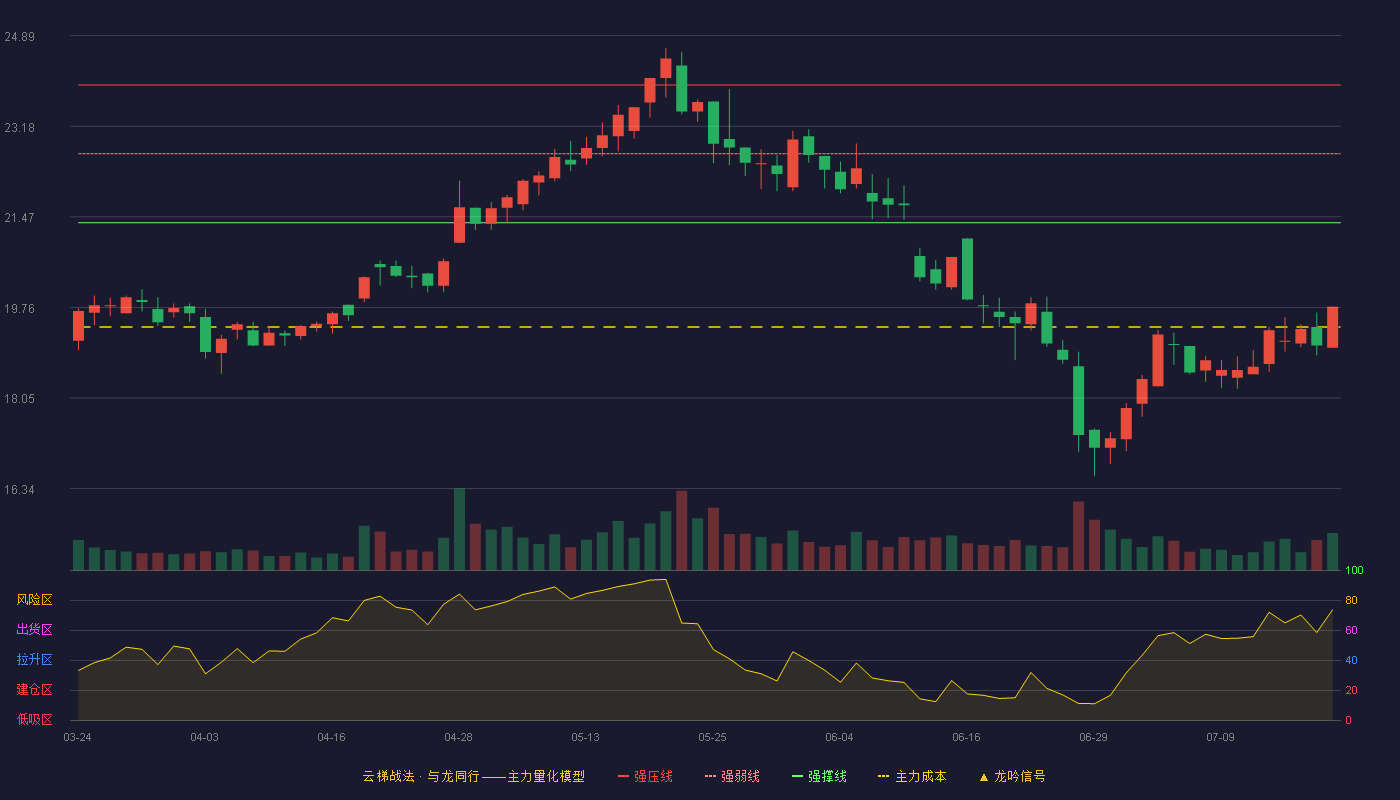This screenshot has width=1400, height=800.
Task: Toggle the 主力成本 legend entry
Action: tap(912, 776)
